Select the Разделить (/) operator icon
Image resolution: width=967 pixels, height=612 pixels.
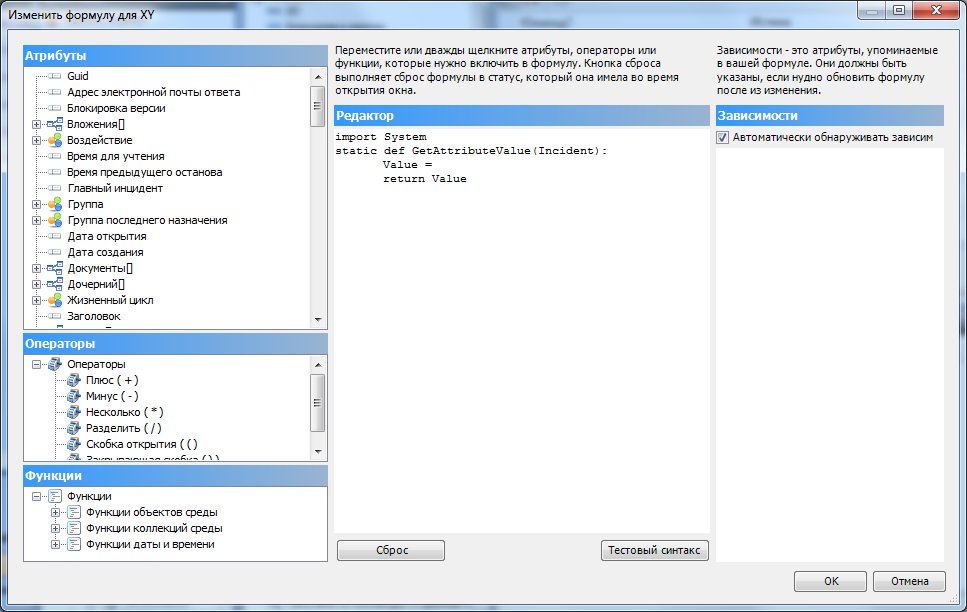[72, 428]
